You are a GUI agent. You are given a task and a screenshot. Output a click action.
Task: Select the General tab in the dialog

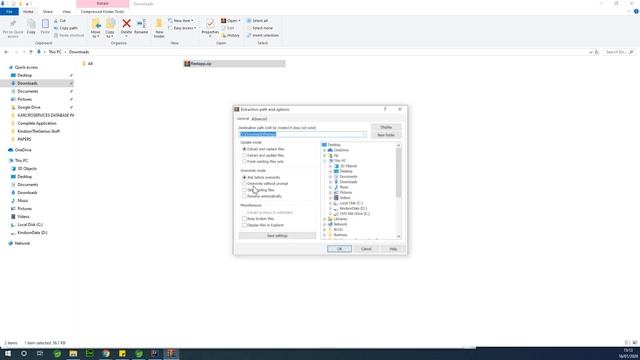[x=243, y=119]
